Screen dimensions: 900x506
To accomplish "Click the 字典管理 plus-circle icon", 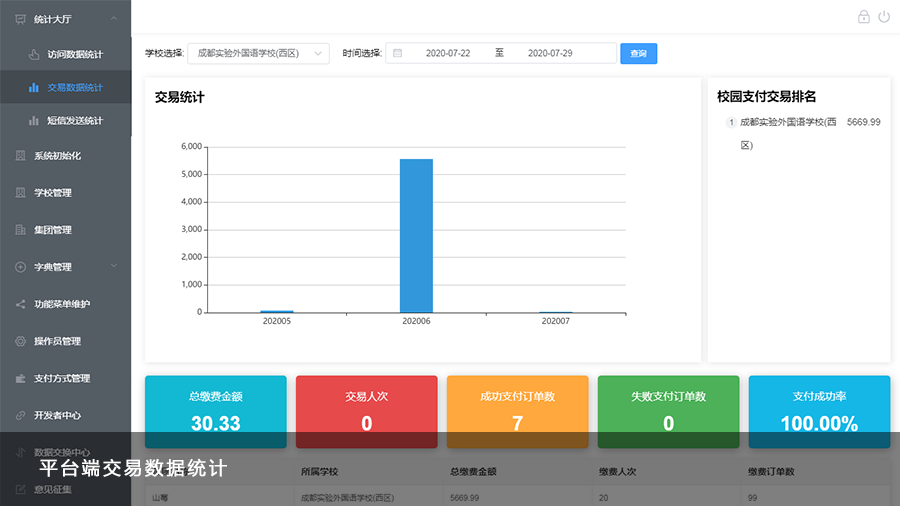I will 21,267.
